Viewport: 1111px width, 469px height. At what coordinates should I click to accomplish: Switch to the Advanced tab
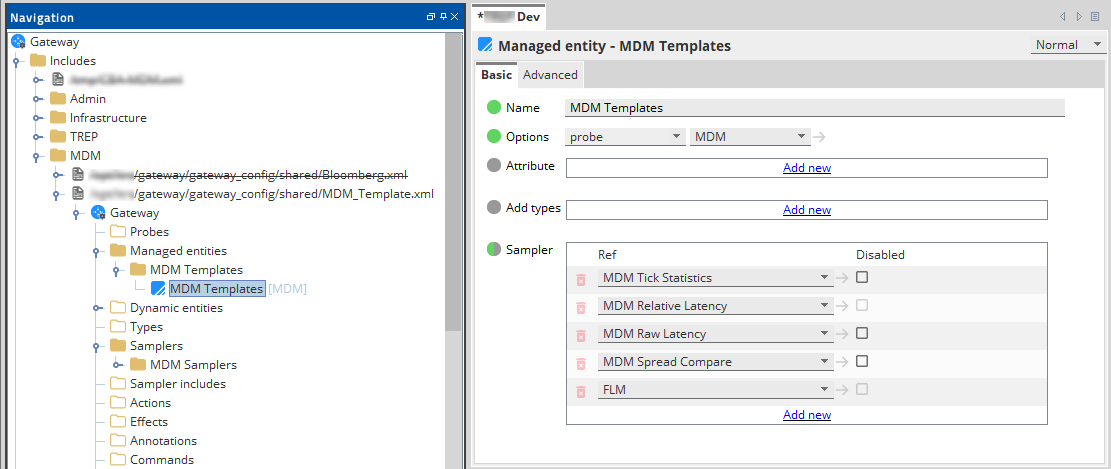tap(550, 75)
